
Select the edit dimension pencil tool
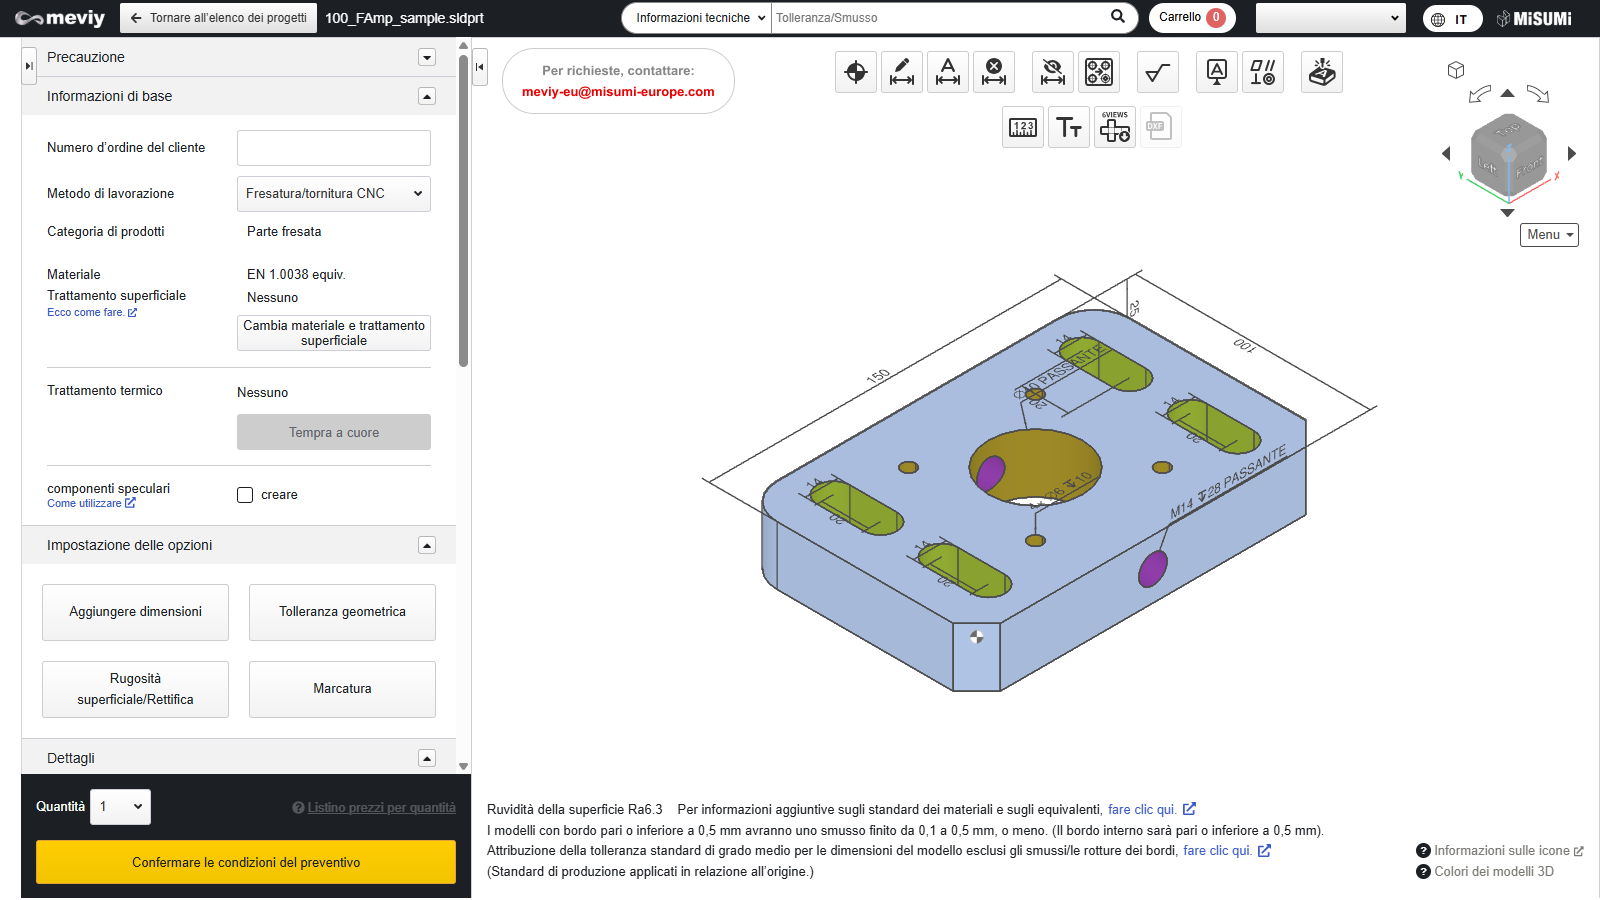tap(902, 72)
